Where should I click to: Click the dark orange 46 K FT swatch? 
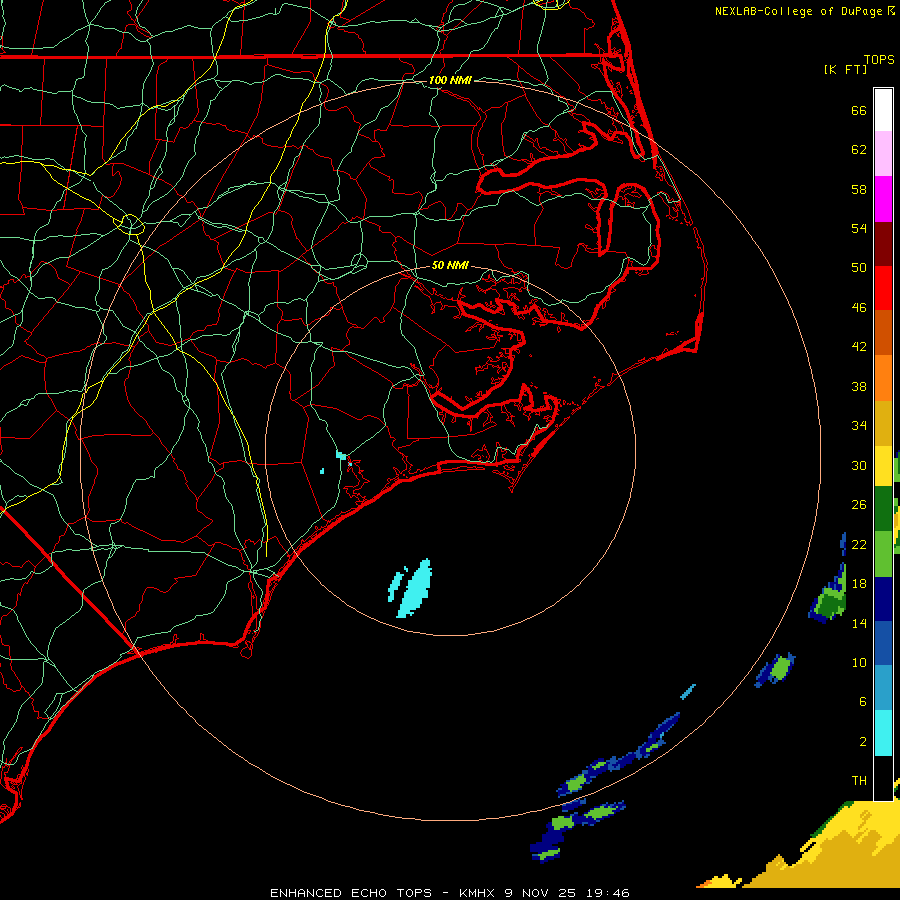[x=883, y=333]
